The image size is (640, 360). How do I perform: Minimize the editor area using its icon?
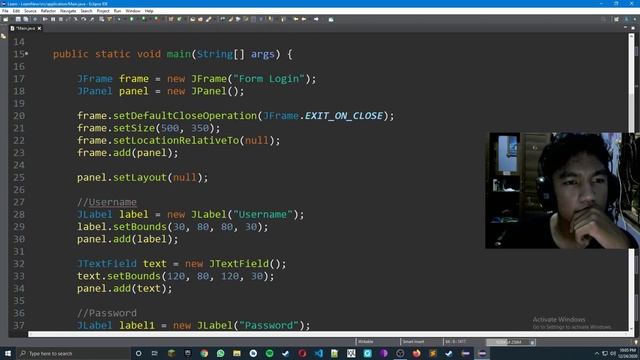pos(625,28)
